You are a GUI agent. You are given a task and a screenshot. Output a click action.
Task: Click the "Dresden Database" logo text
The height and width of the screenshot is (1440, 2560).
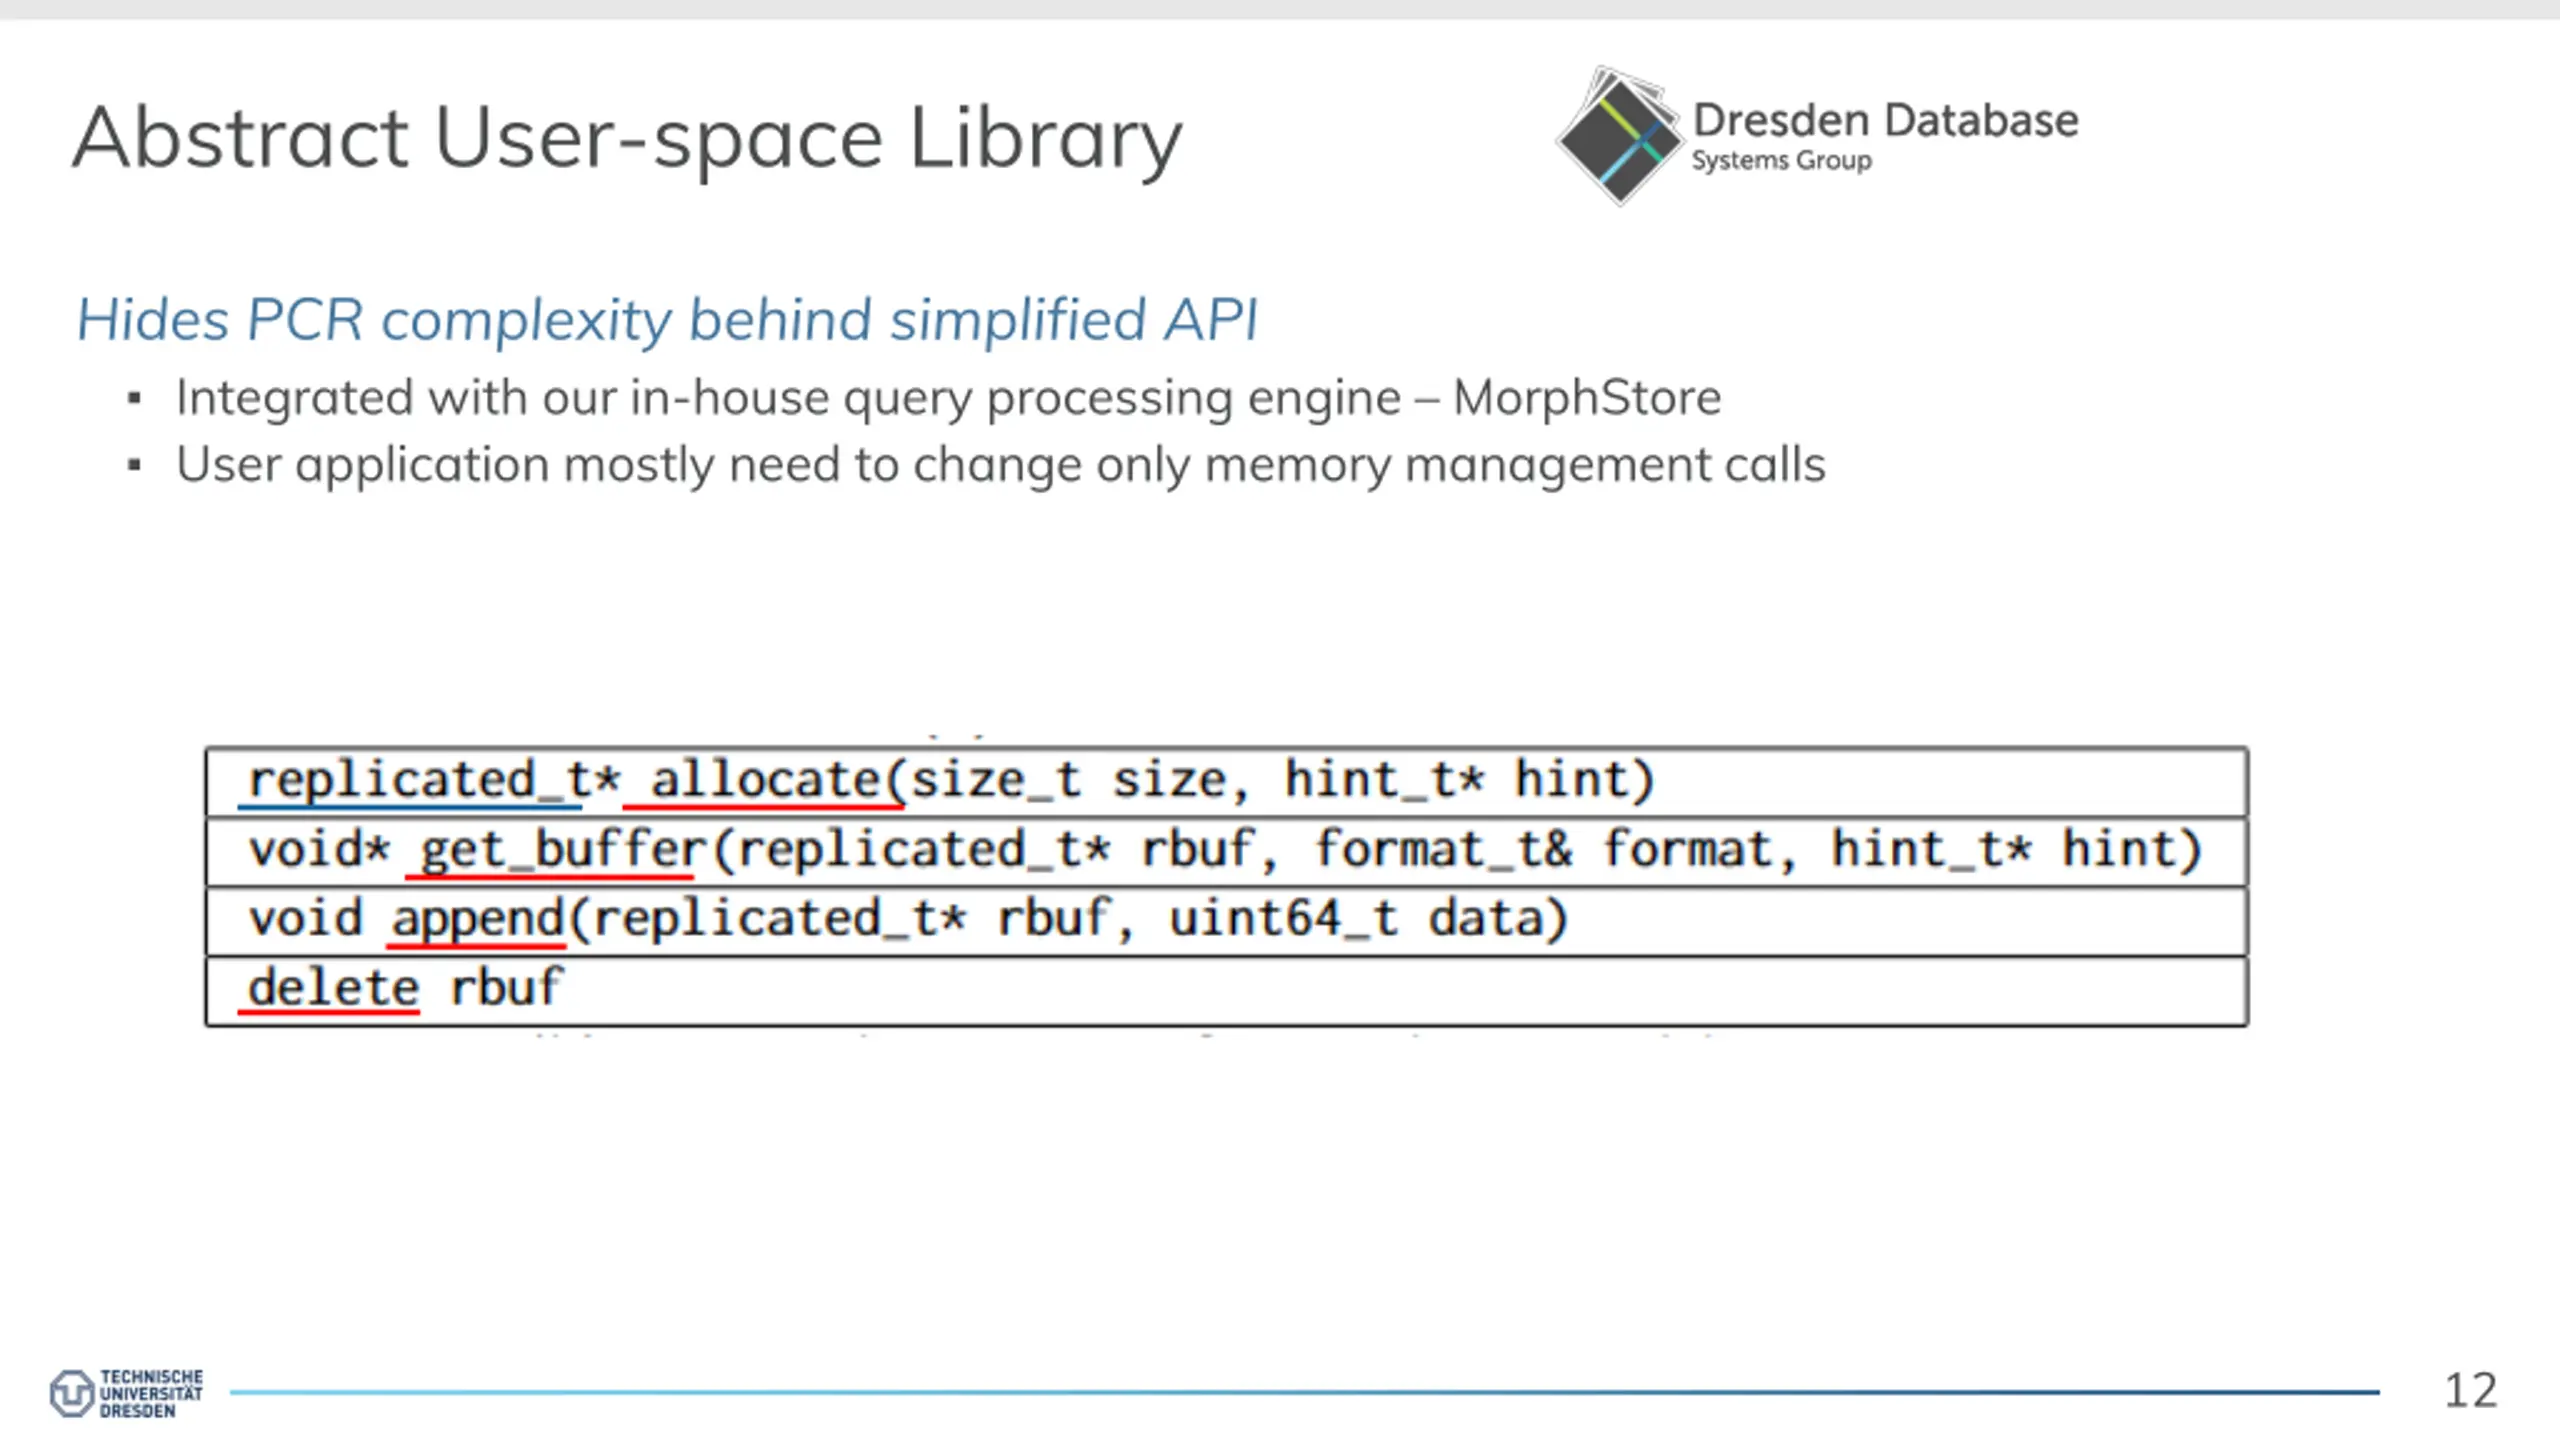pyautogui.click(x=1885, y=120)
